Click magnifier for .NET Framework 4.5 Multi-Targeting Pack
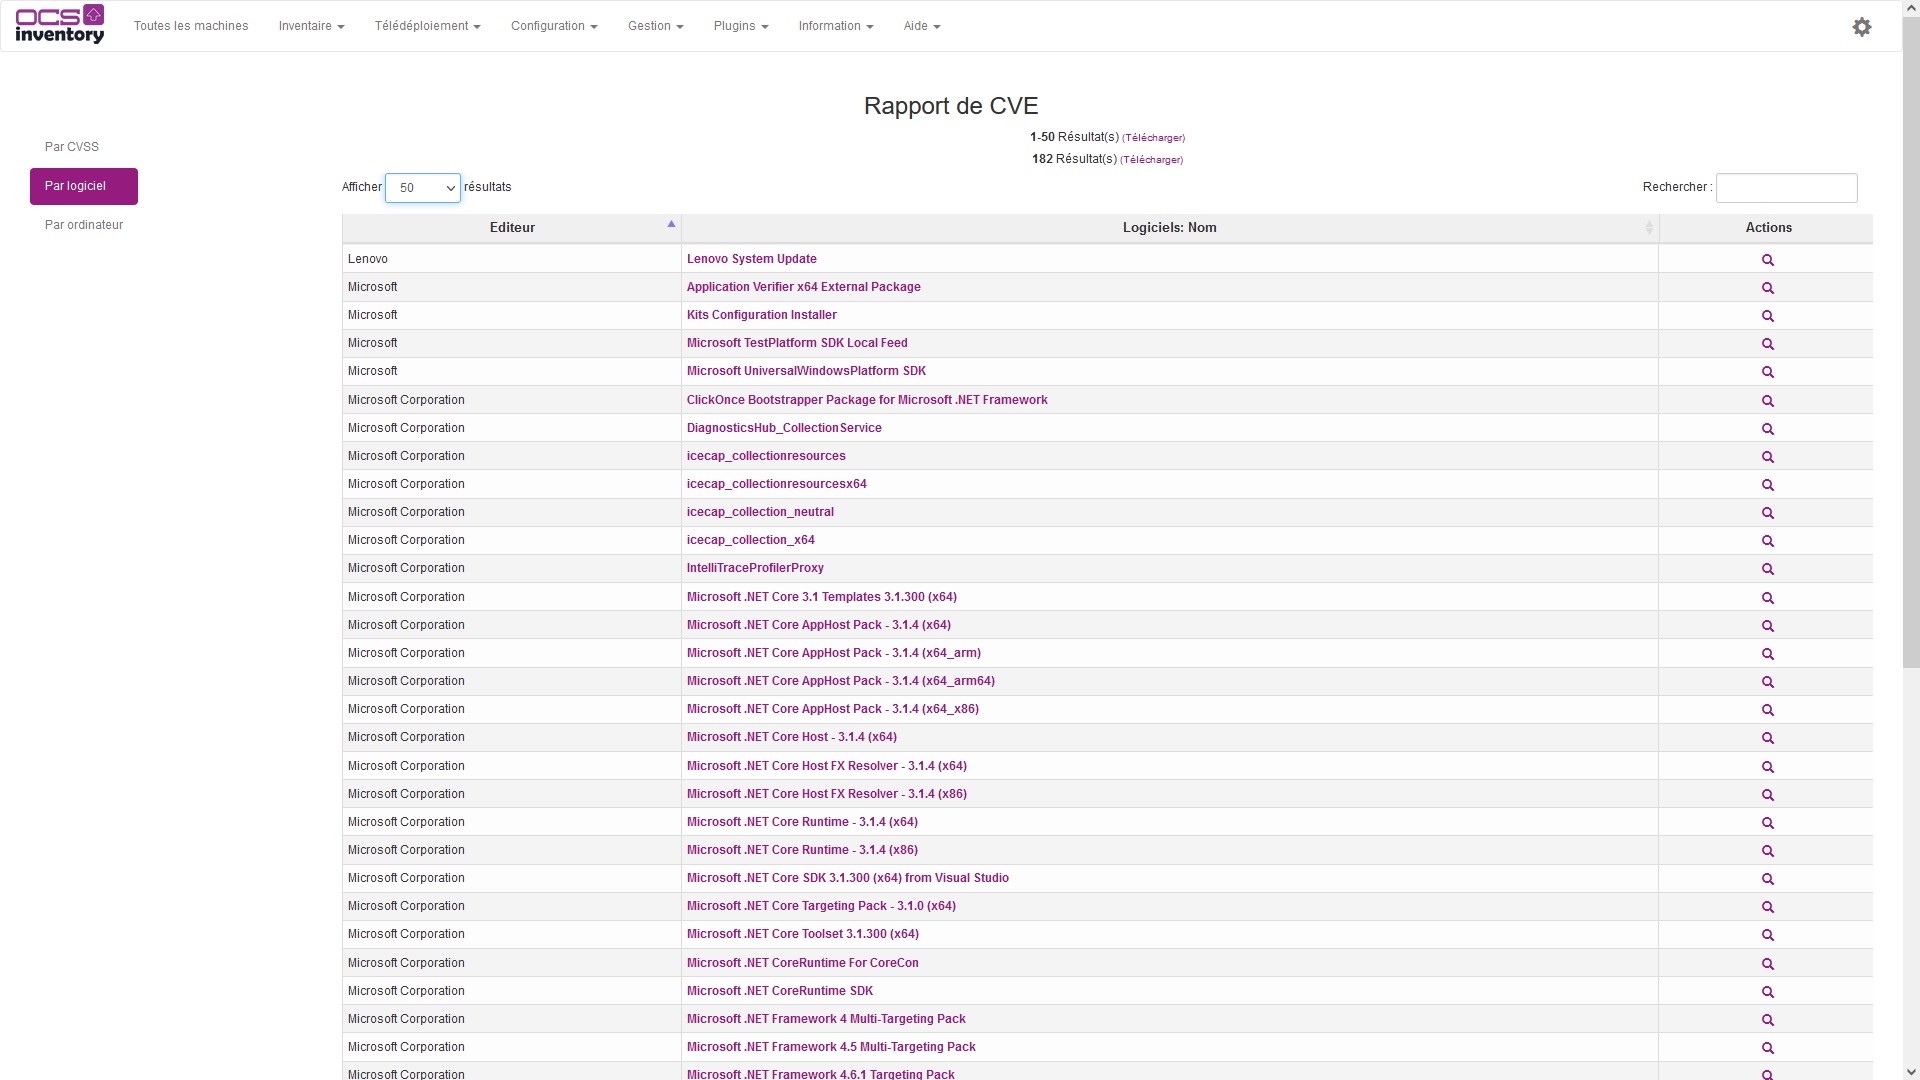This screenshot has height=1080, width=1920. [1767, 1048]
